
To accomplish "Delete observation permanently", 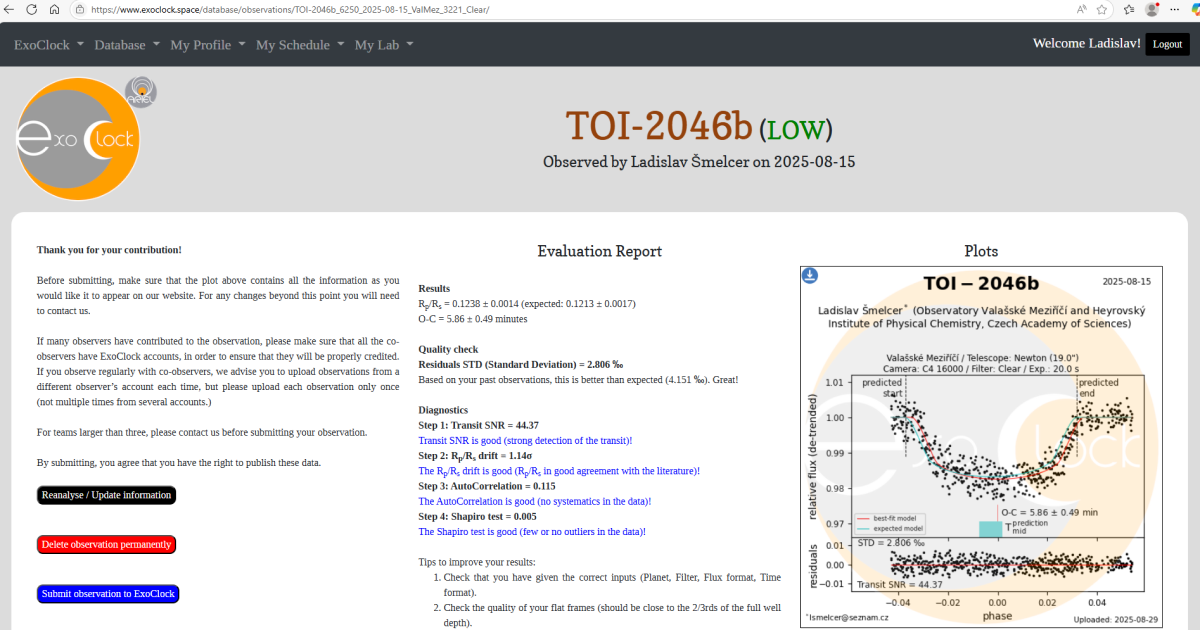I will coord(106,544).
